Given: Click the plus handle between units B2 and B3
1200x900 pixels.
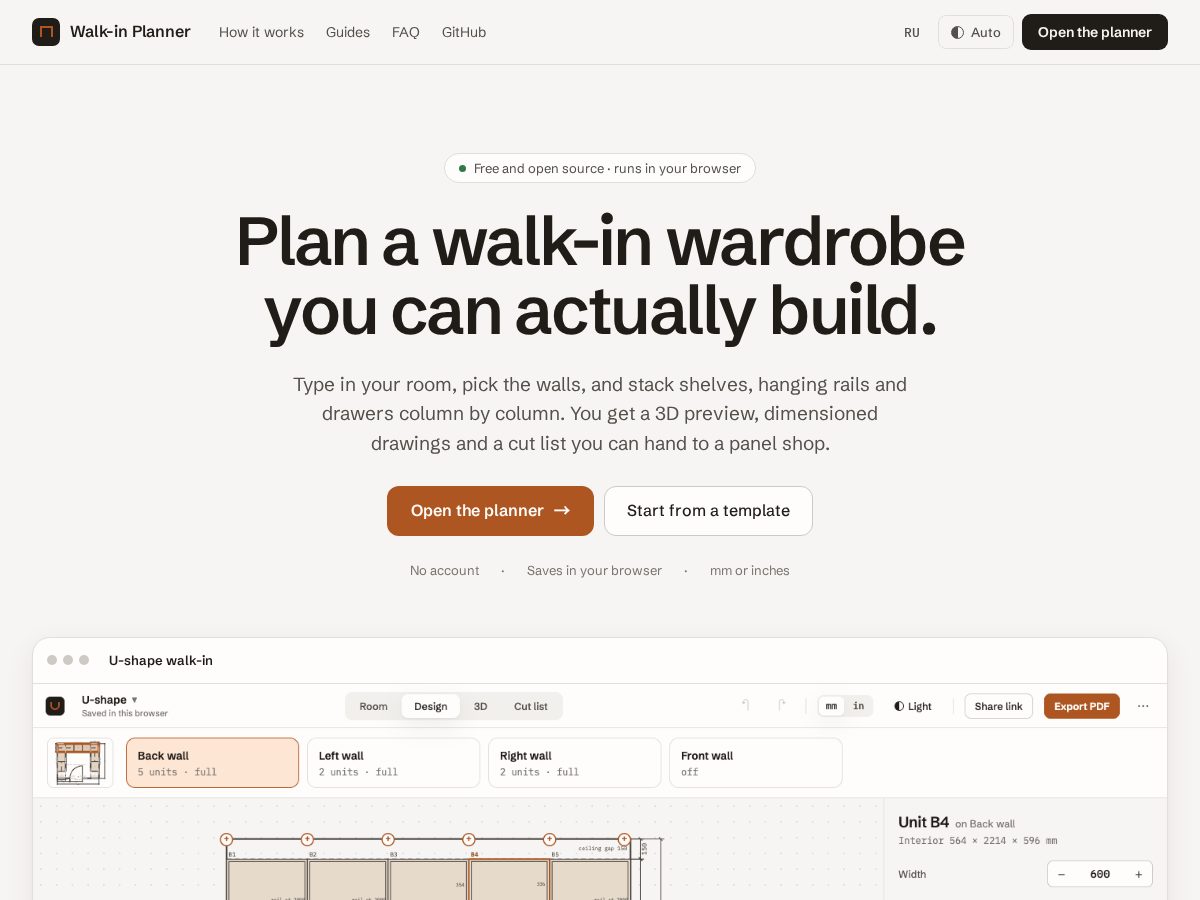Looking at the screenshot, I should [x=388, y=839].
